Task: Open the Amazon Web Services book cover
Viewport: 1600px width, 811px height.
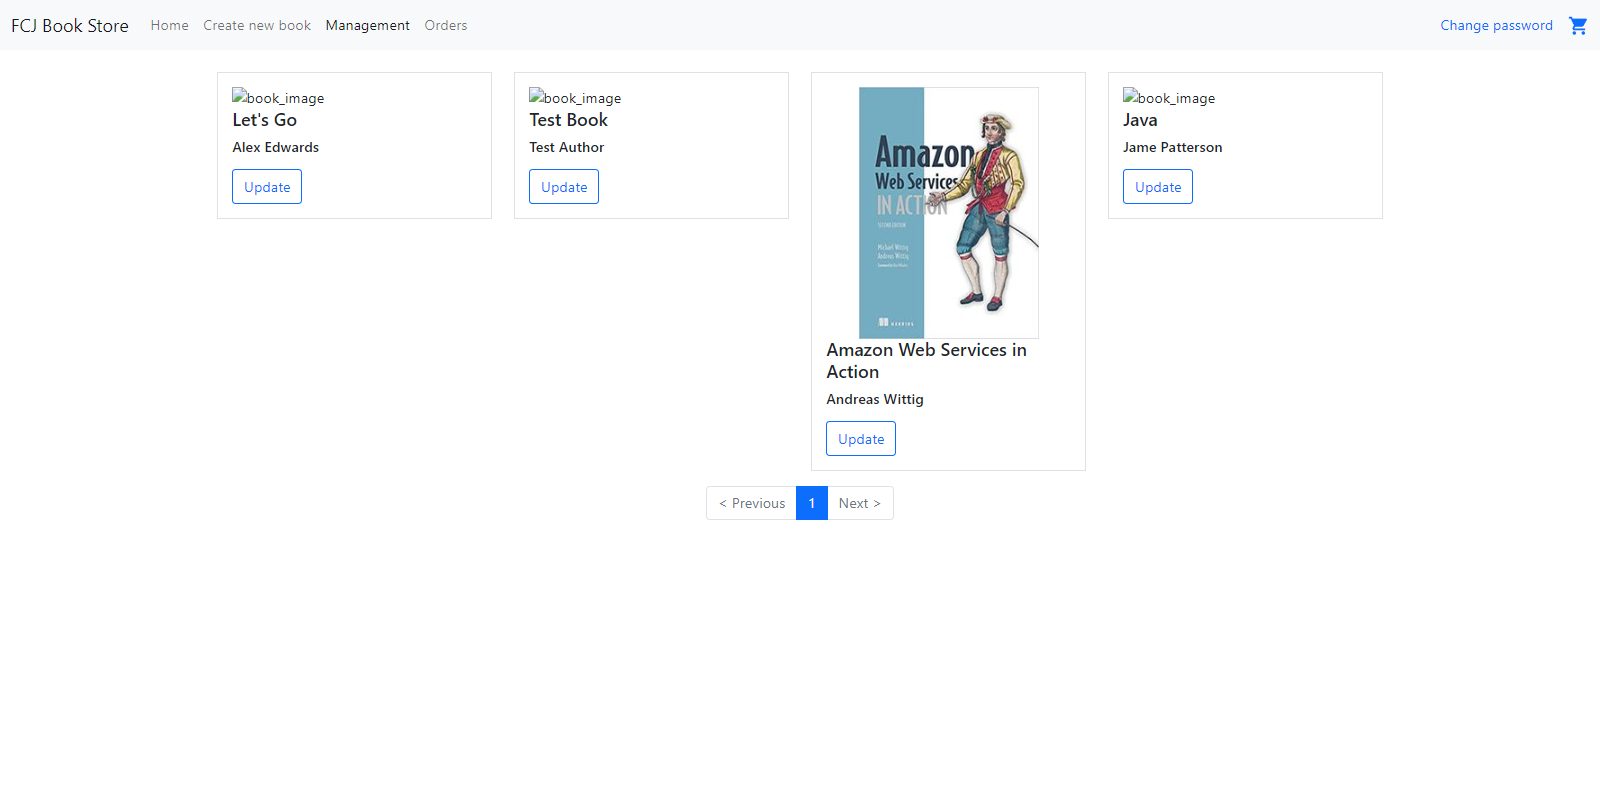Action: pyautogui.click(x=948, y=213)
